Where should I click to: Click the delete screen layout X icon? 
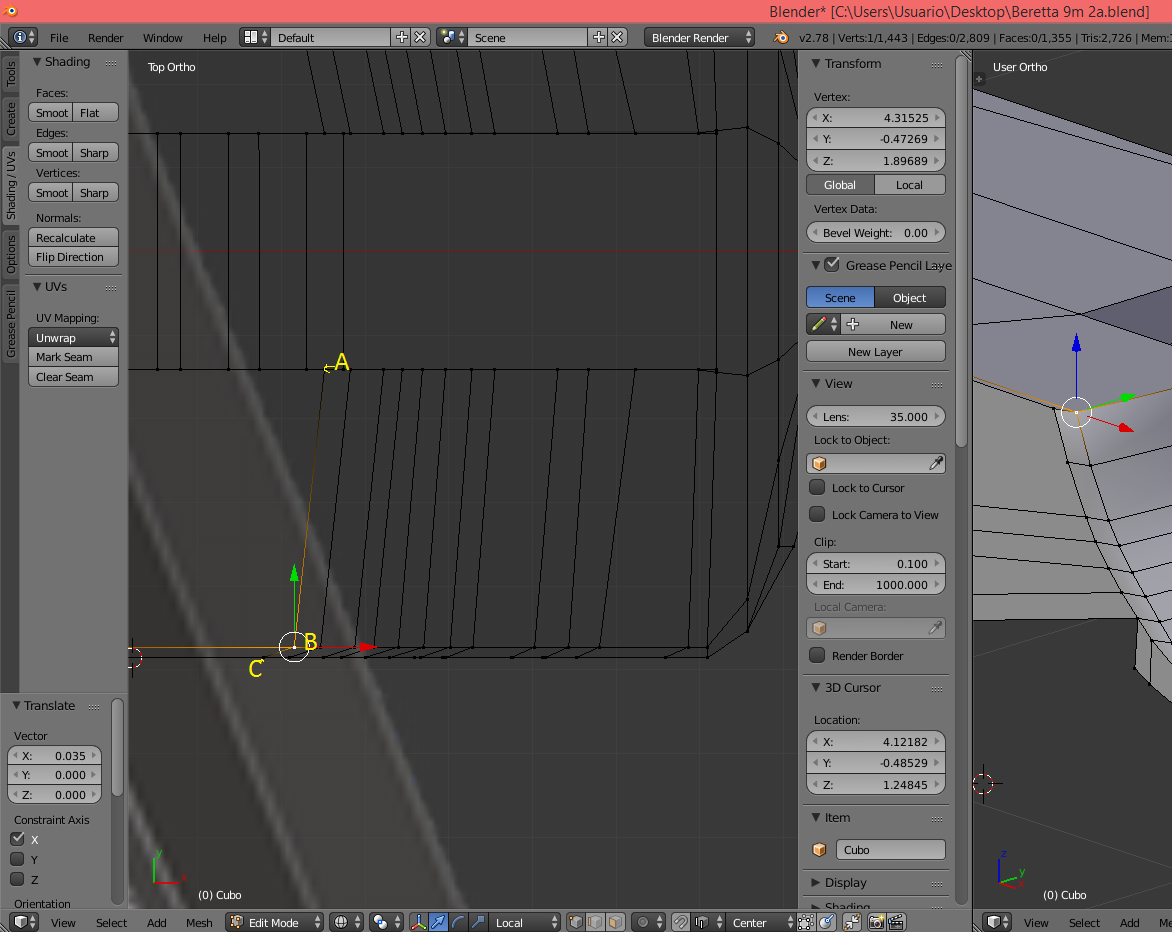coord(420,37)
